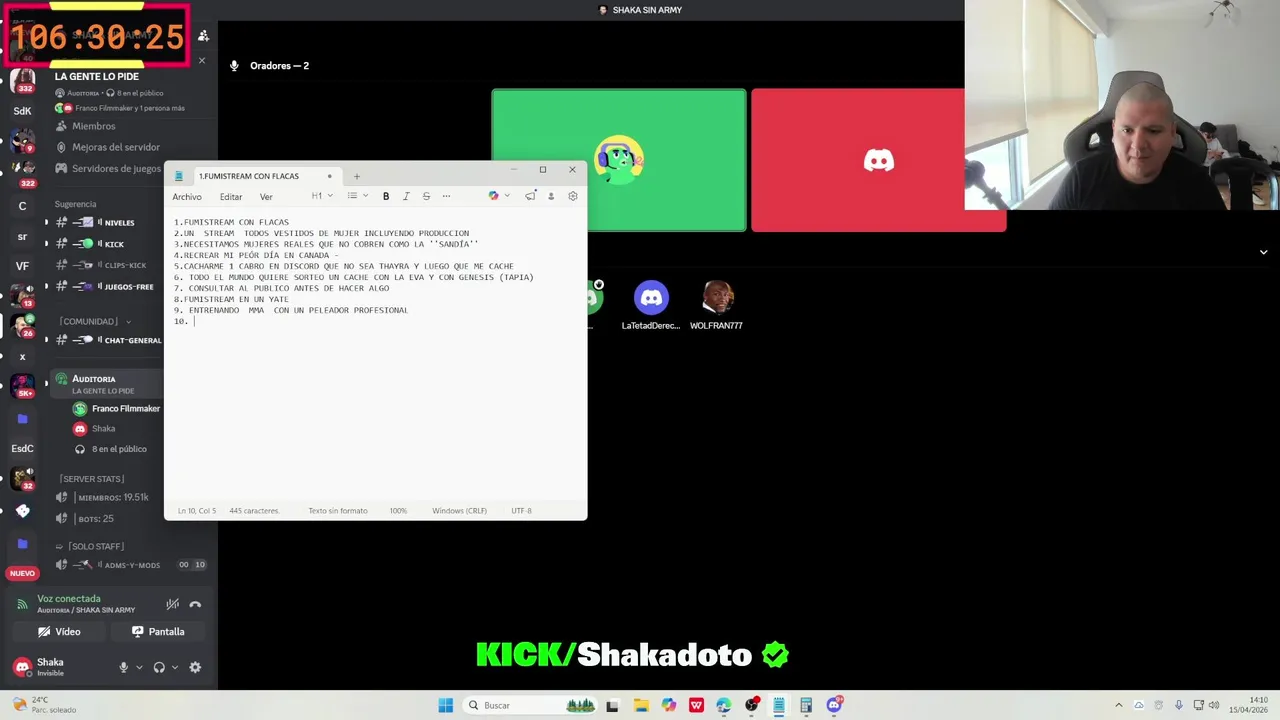The width and height of the screenshot is (1280, 720).
Task: Open Mejoras del servidor entry
Action: tap(107, 147)
